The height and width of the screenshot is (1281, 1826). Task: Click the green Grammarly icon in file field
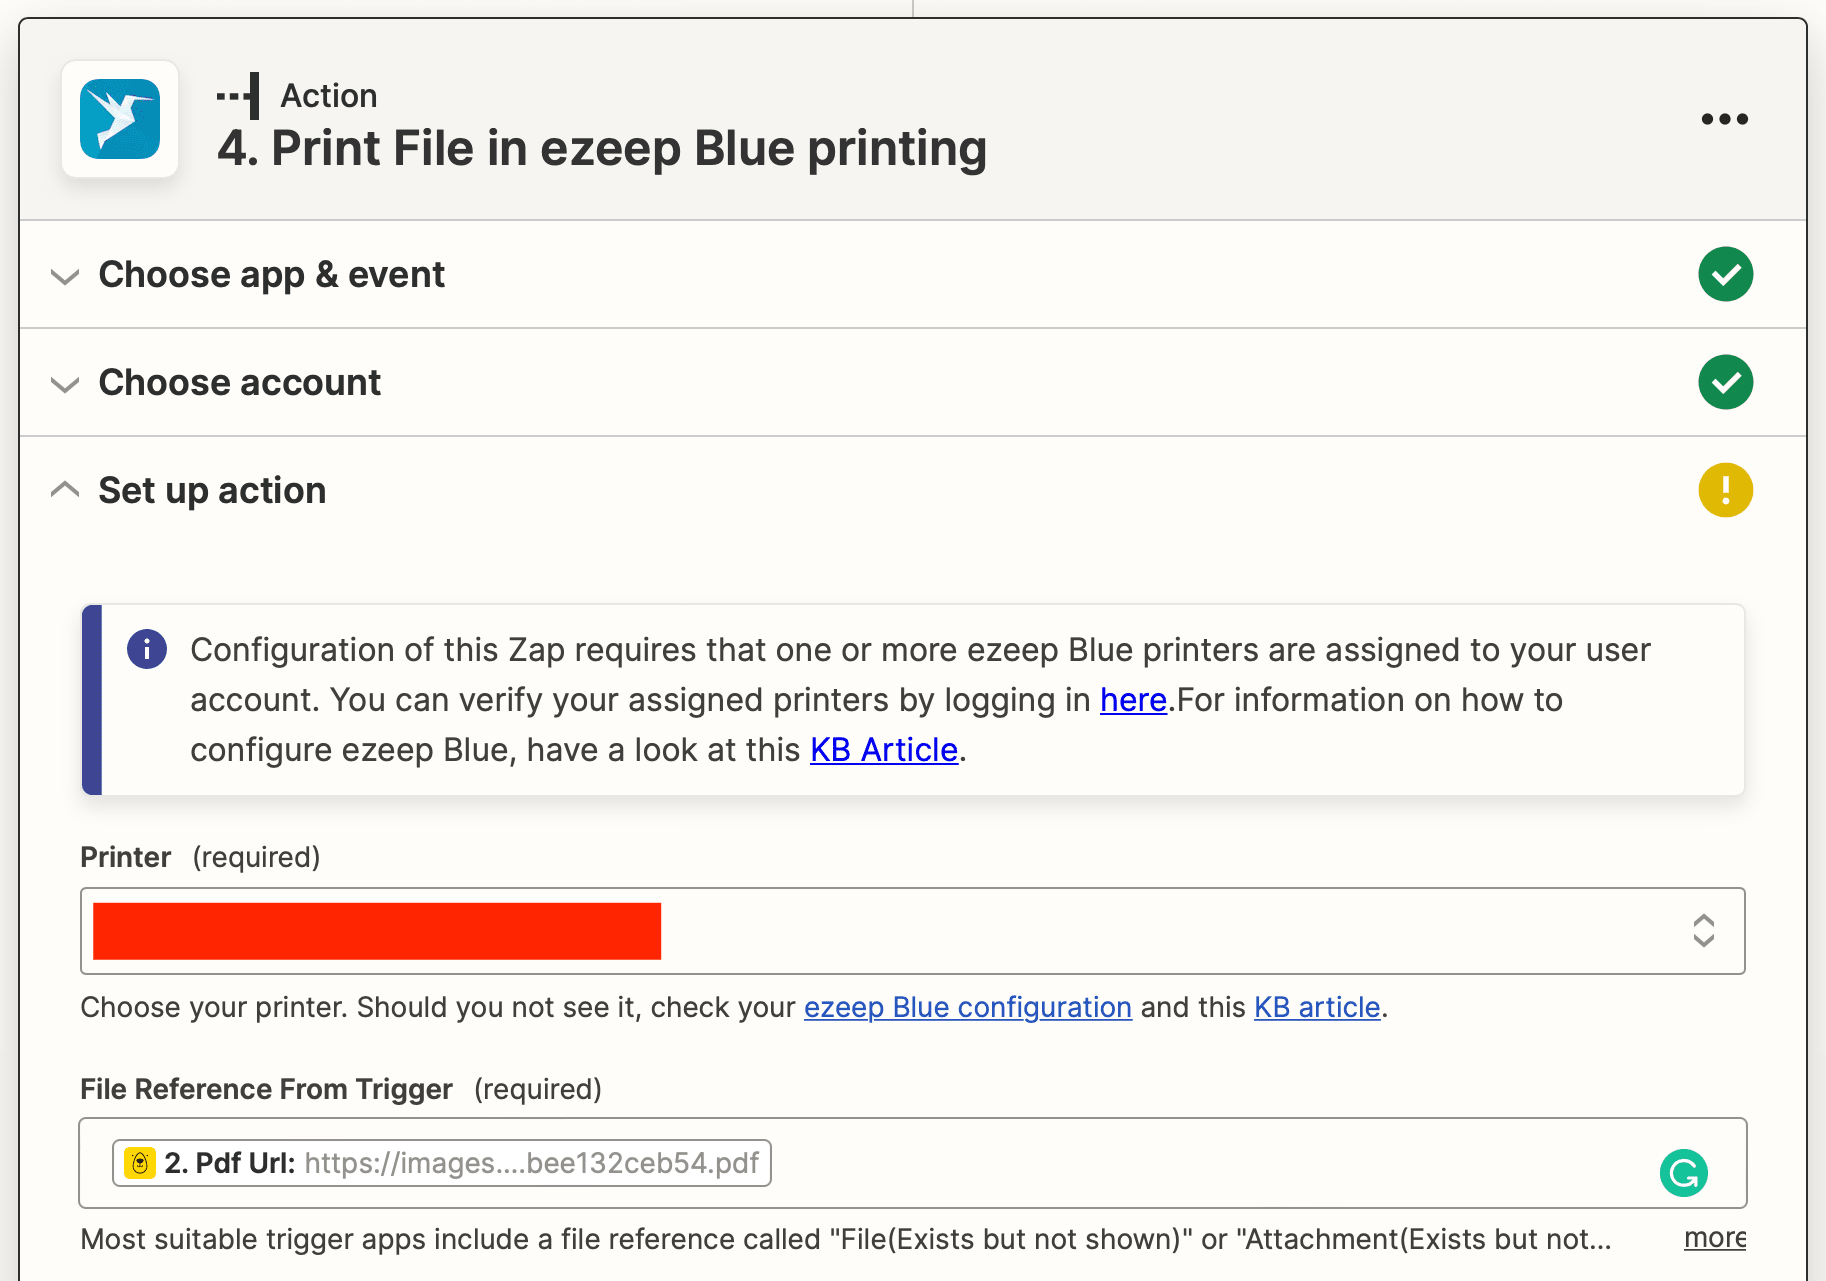pos(1683,1172)
